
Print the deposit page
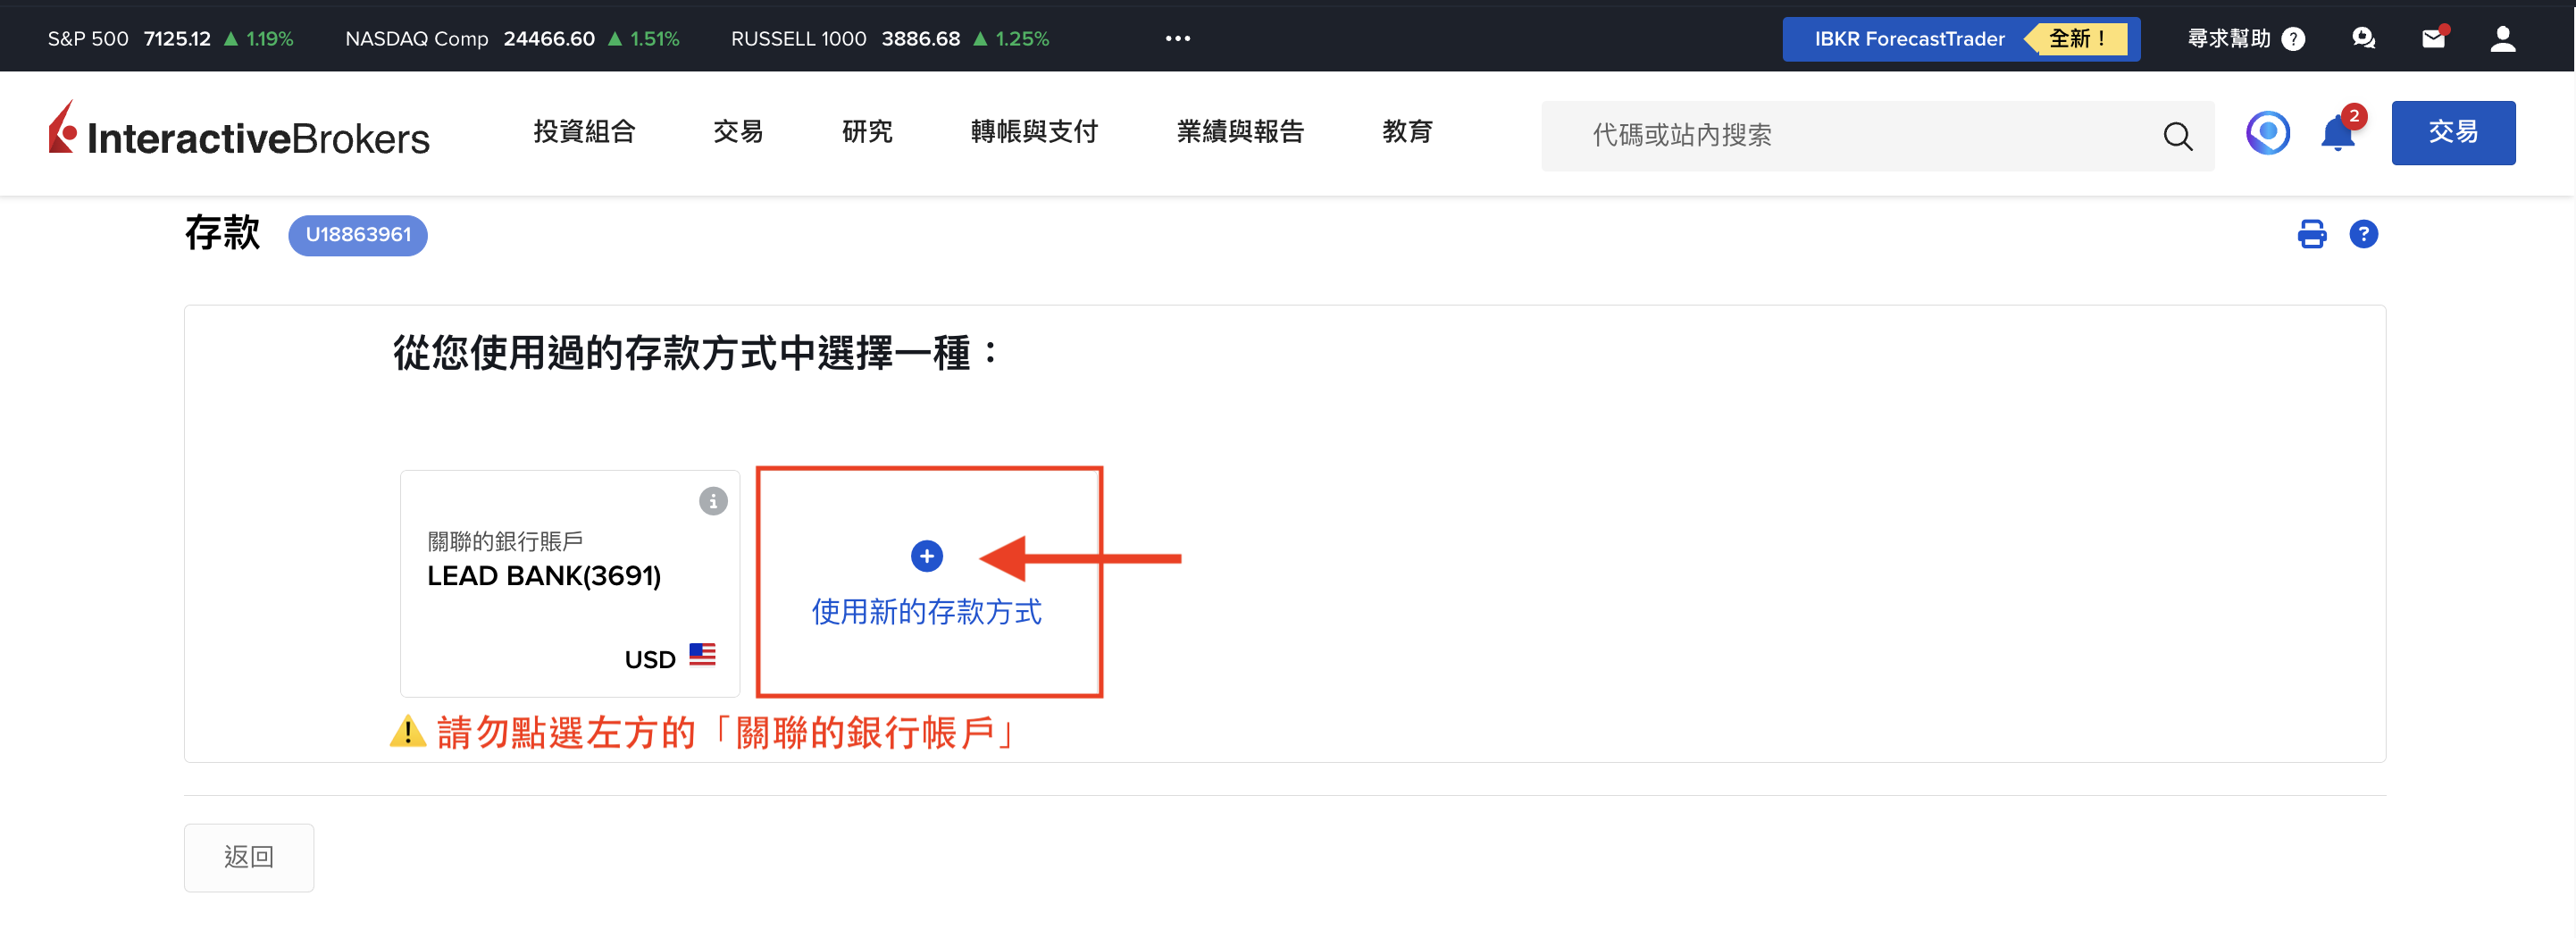[x=2311, y=234]
